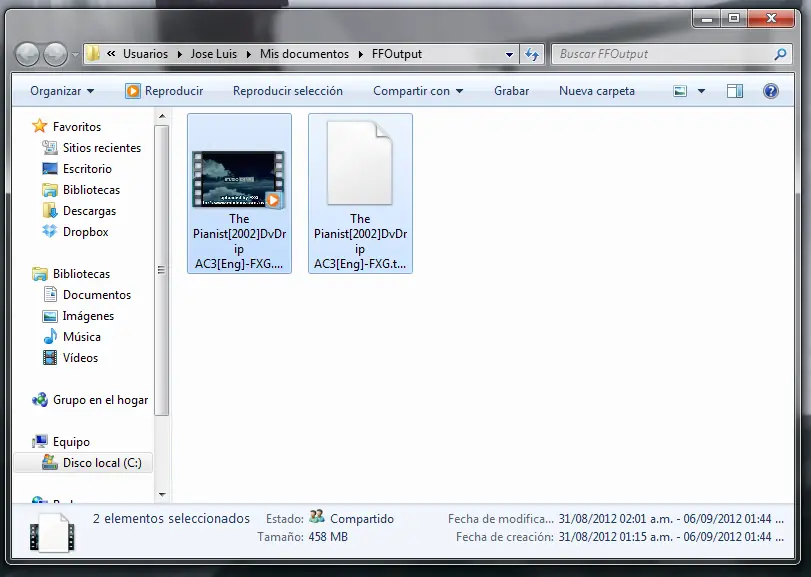The width and height of the screenshot is (811, 577).
Task: Click navigation pane scroll up arrow
Action: pos(162,117)
